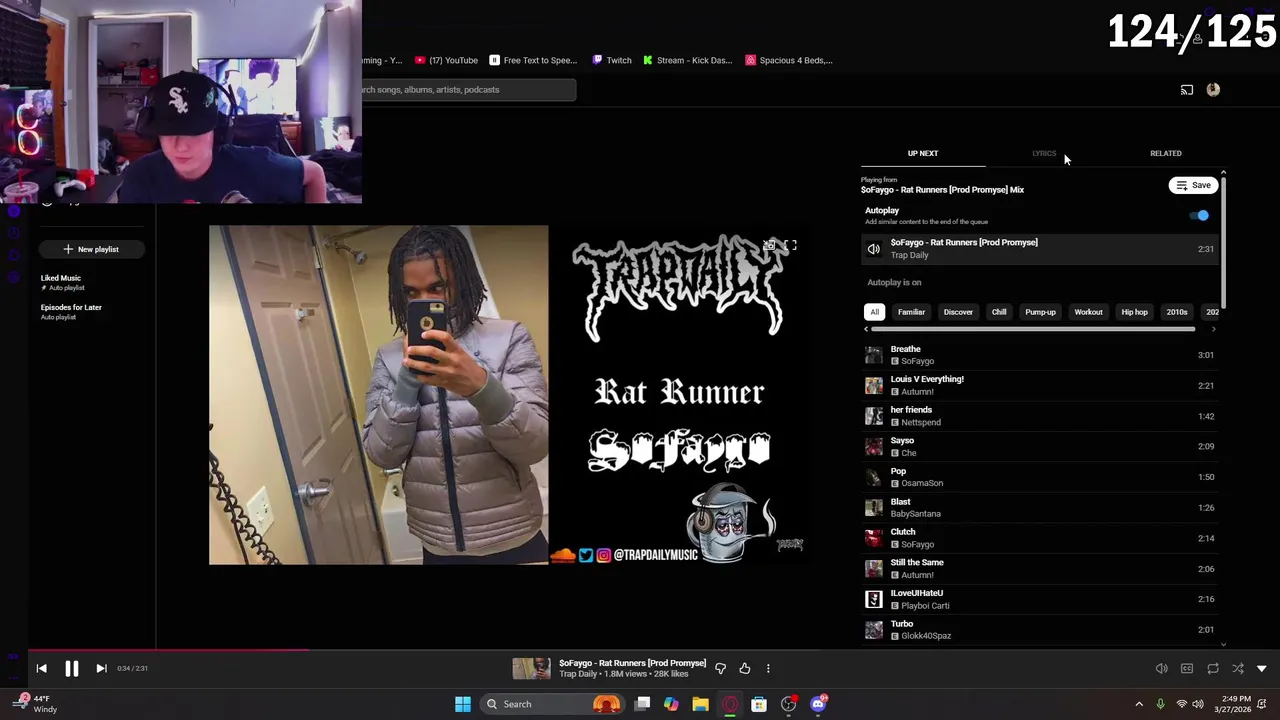Play her friends by Nettspend
The width and height of the screenshot is (1280, 720).
(x=1040, y=416)
